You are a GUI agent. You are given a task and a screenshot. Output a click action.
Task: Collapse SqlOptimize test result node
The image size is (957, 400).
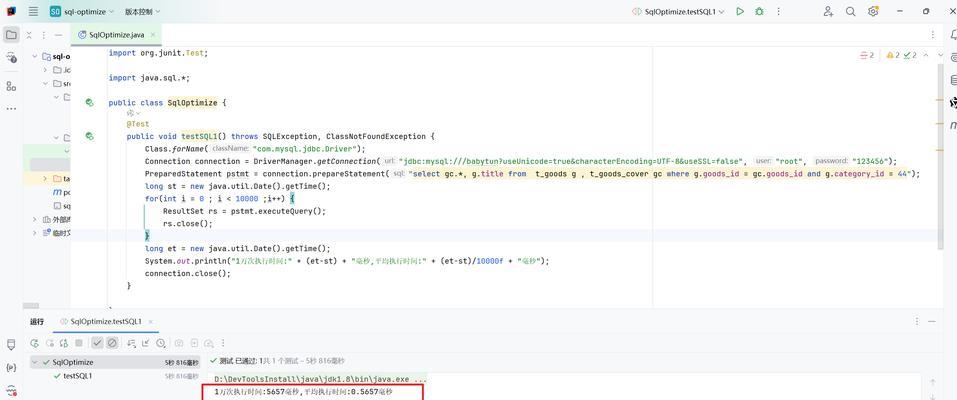point(35,362)
